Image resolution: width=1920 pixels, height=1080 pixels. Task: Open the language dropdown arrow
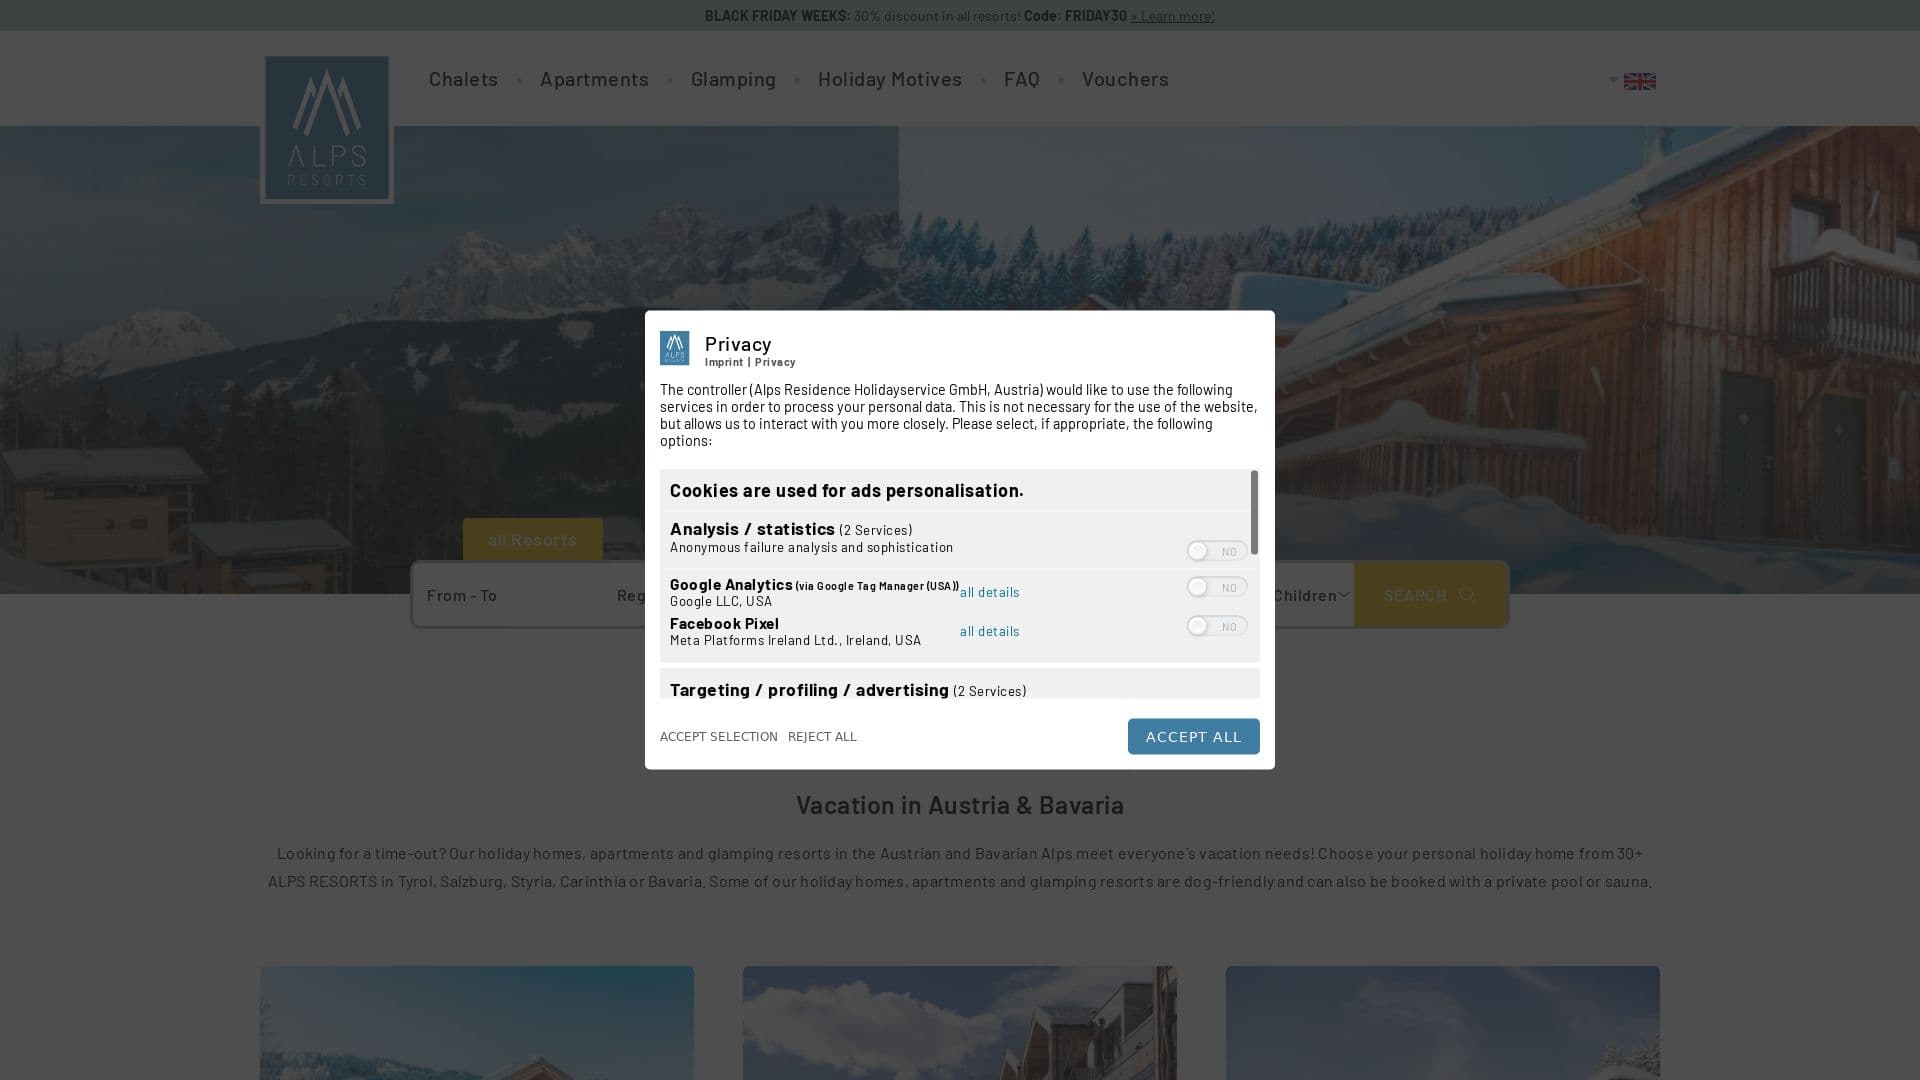click(x=1613, y=81)
